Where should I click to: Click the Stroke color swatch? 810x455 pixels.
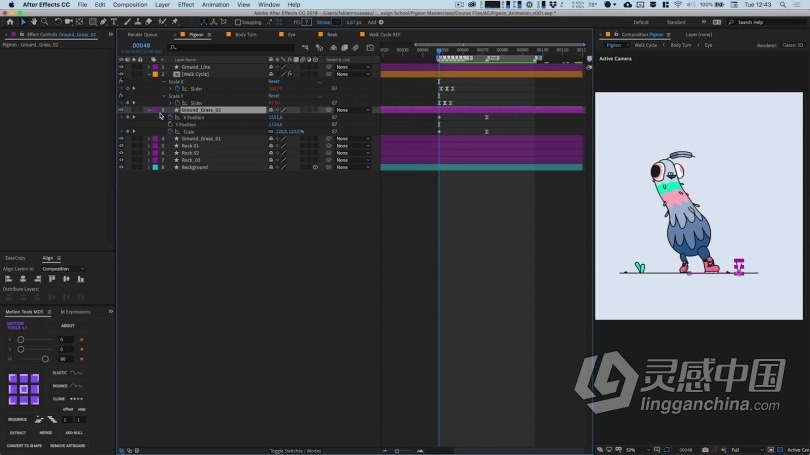tap(337, 22)
